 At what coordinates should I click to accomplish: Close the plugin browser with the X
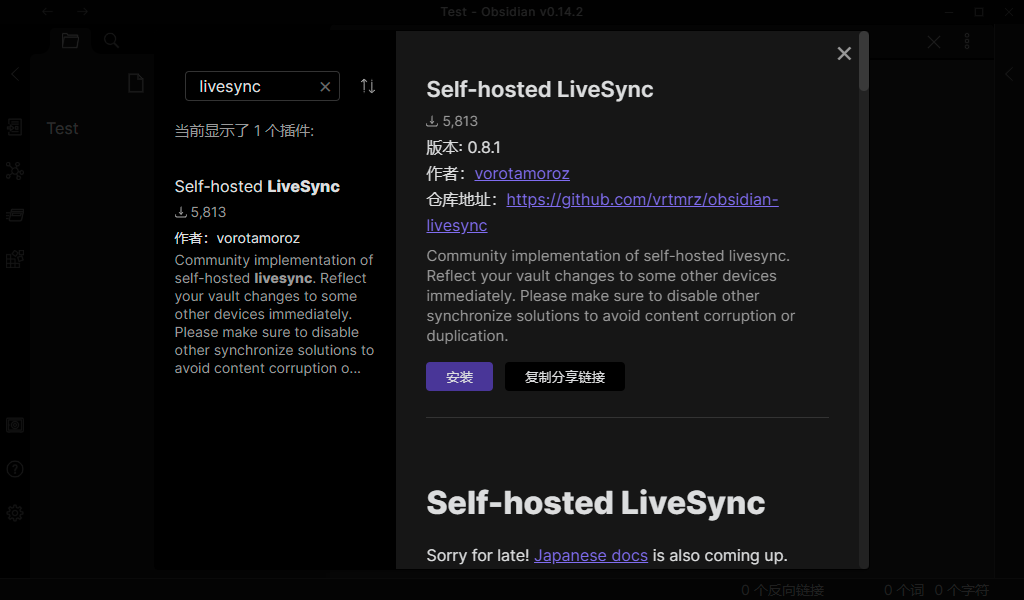[x=844, y=54]
